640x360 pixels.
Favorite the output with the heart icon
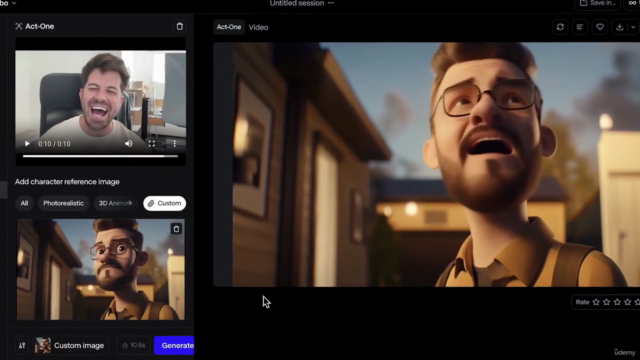point(600,27)
